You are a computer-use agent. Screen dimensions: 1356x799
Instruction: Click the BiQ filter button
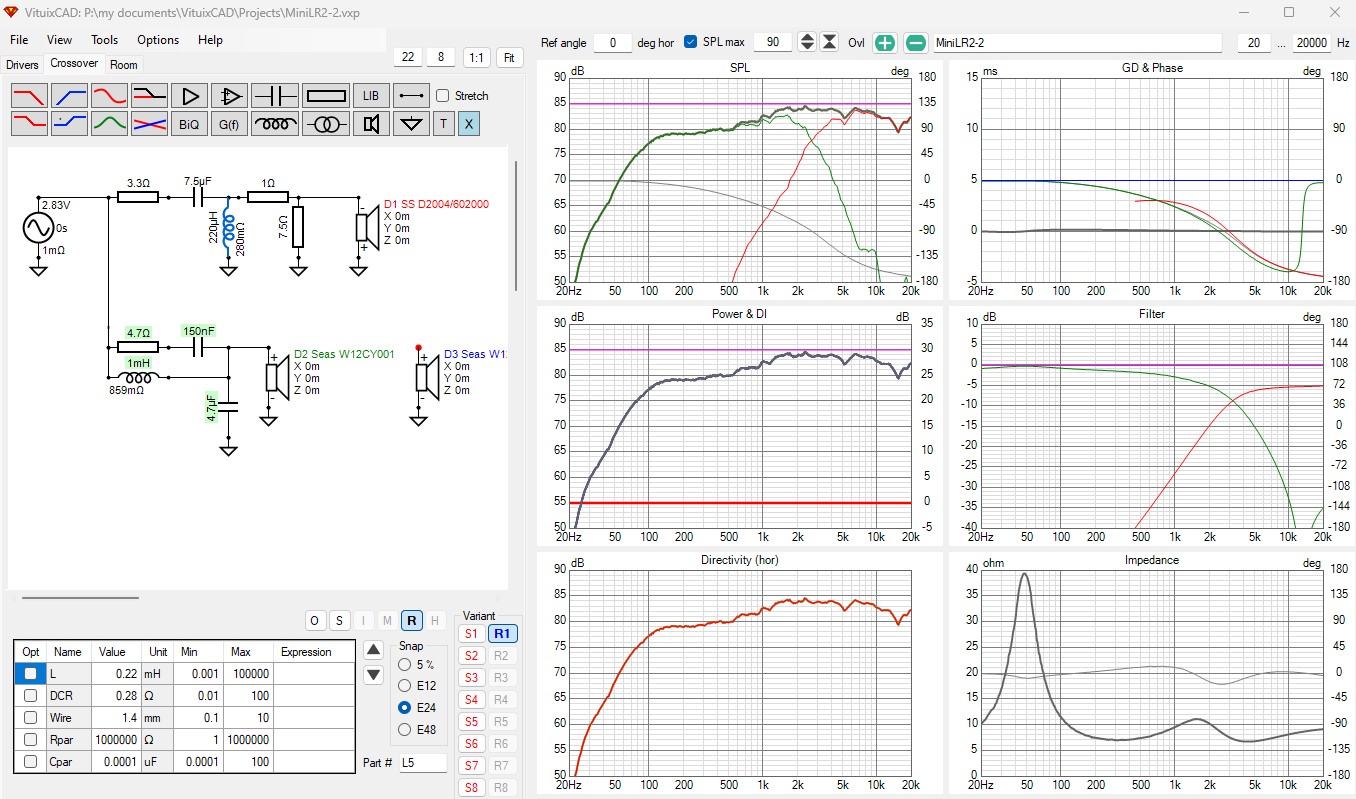[189, 124]
